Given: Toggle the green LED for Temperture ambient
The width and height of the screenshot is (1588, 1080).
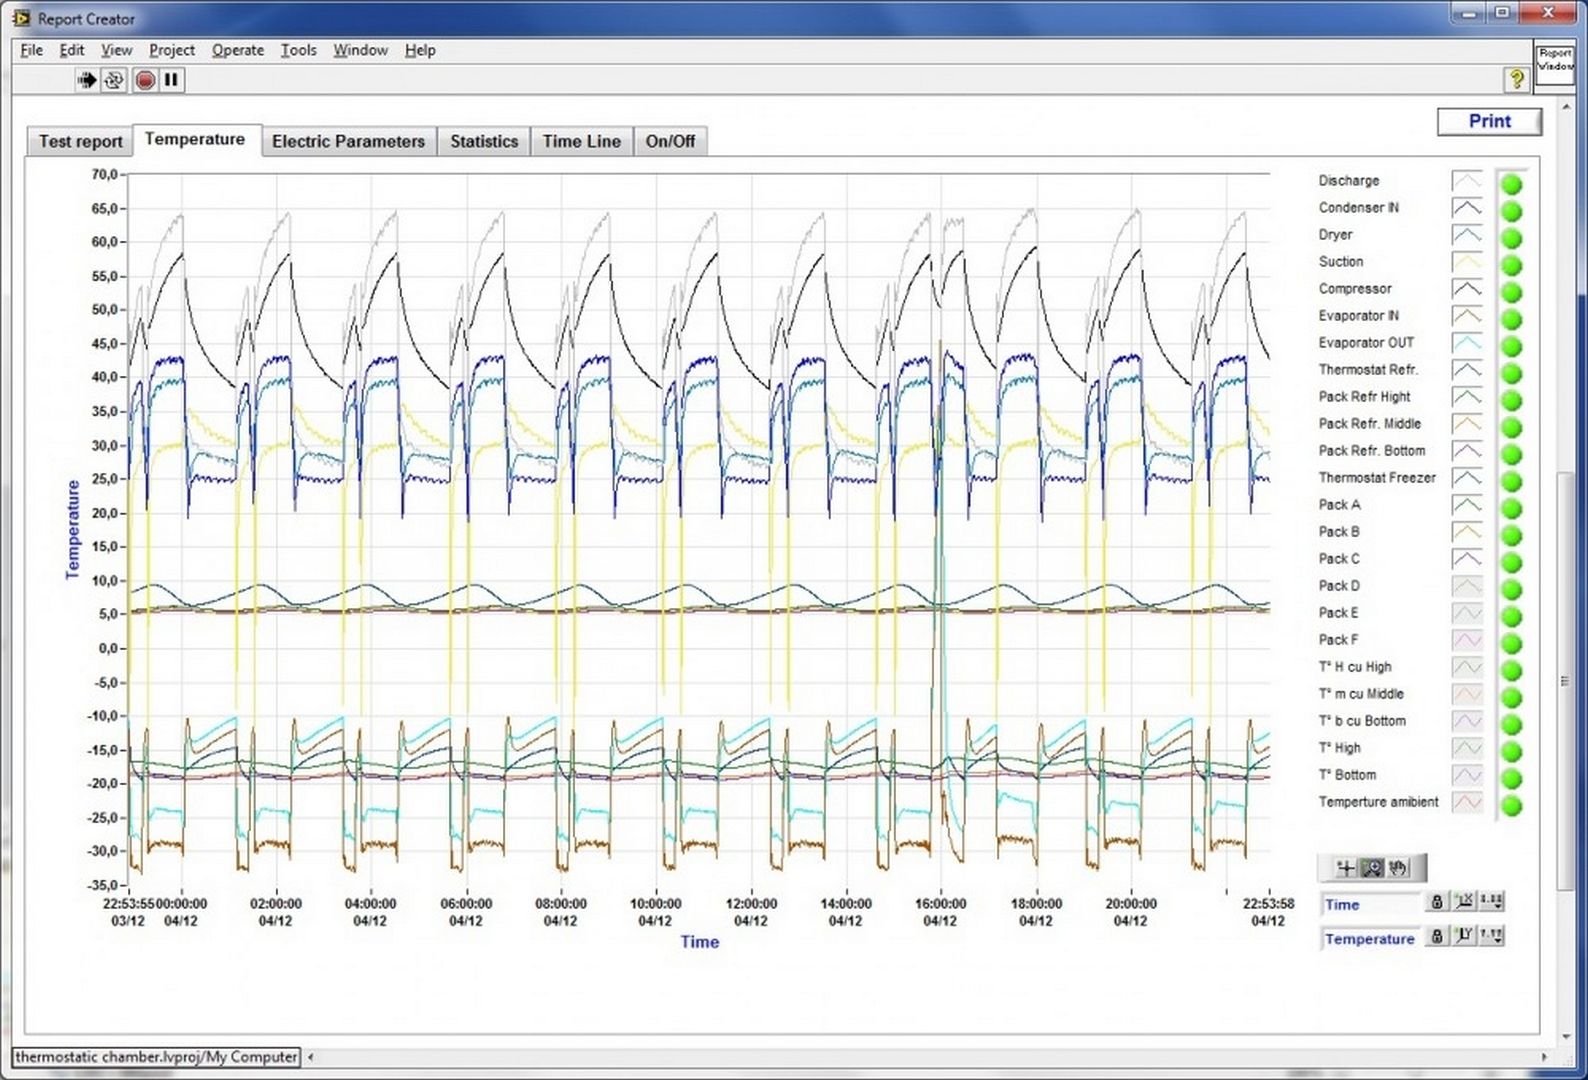Looking at the screenshot, I should pyautogui.click(x=1511, y=805).
